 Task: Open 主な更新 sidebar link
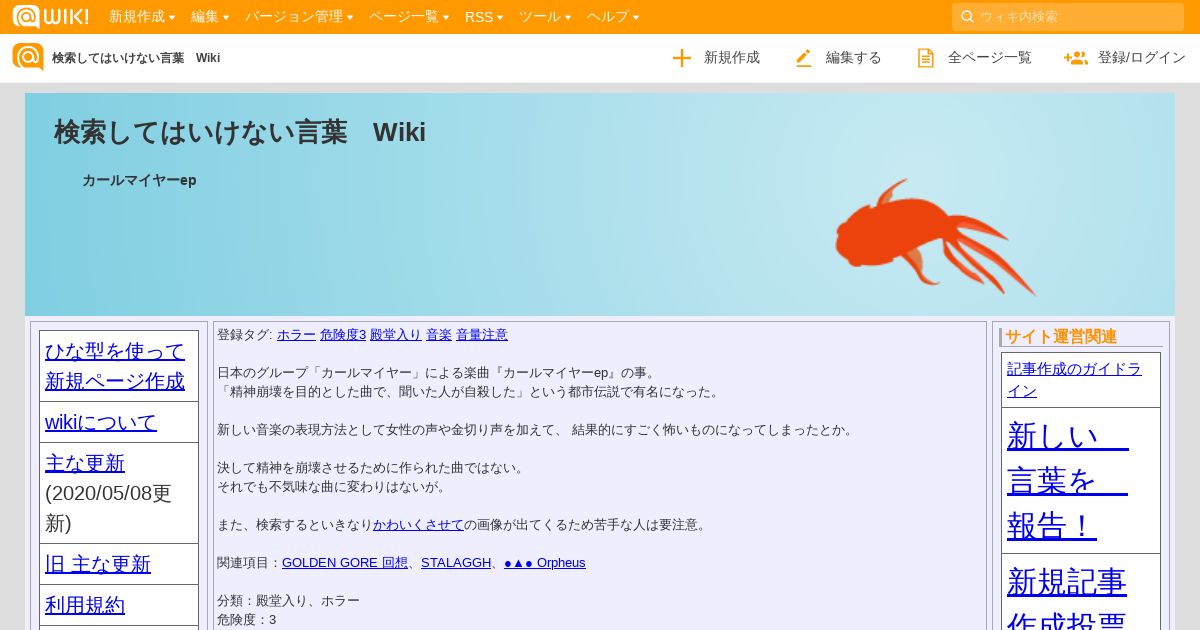tap(85, 463)
